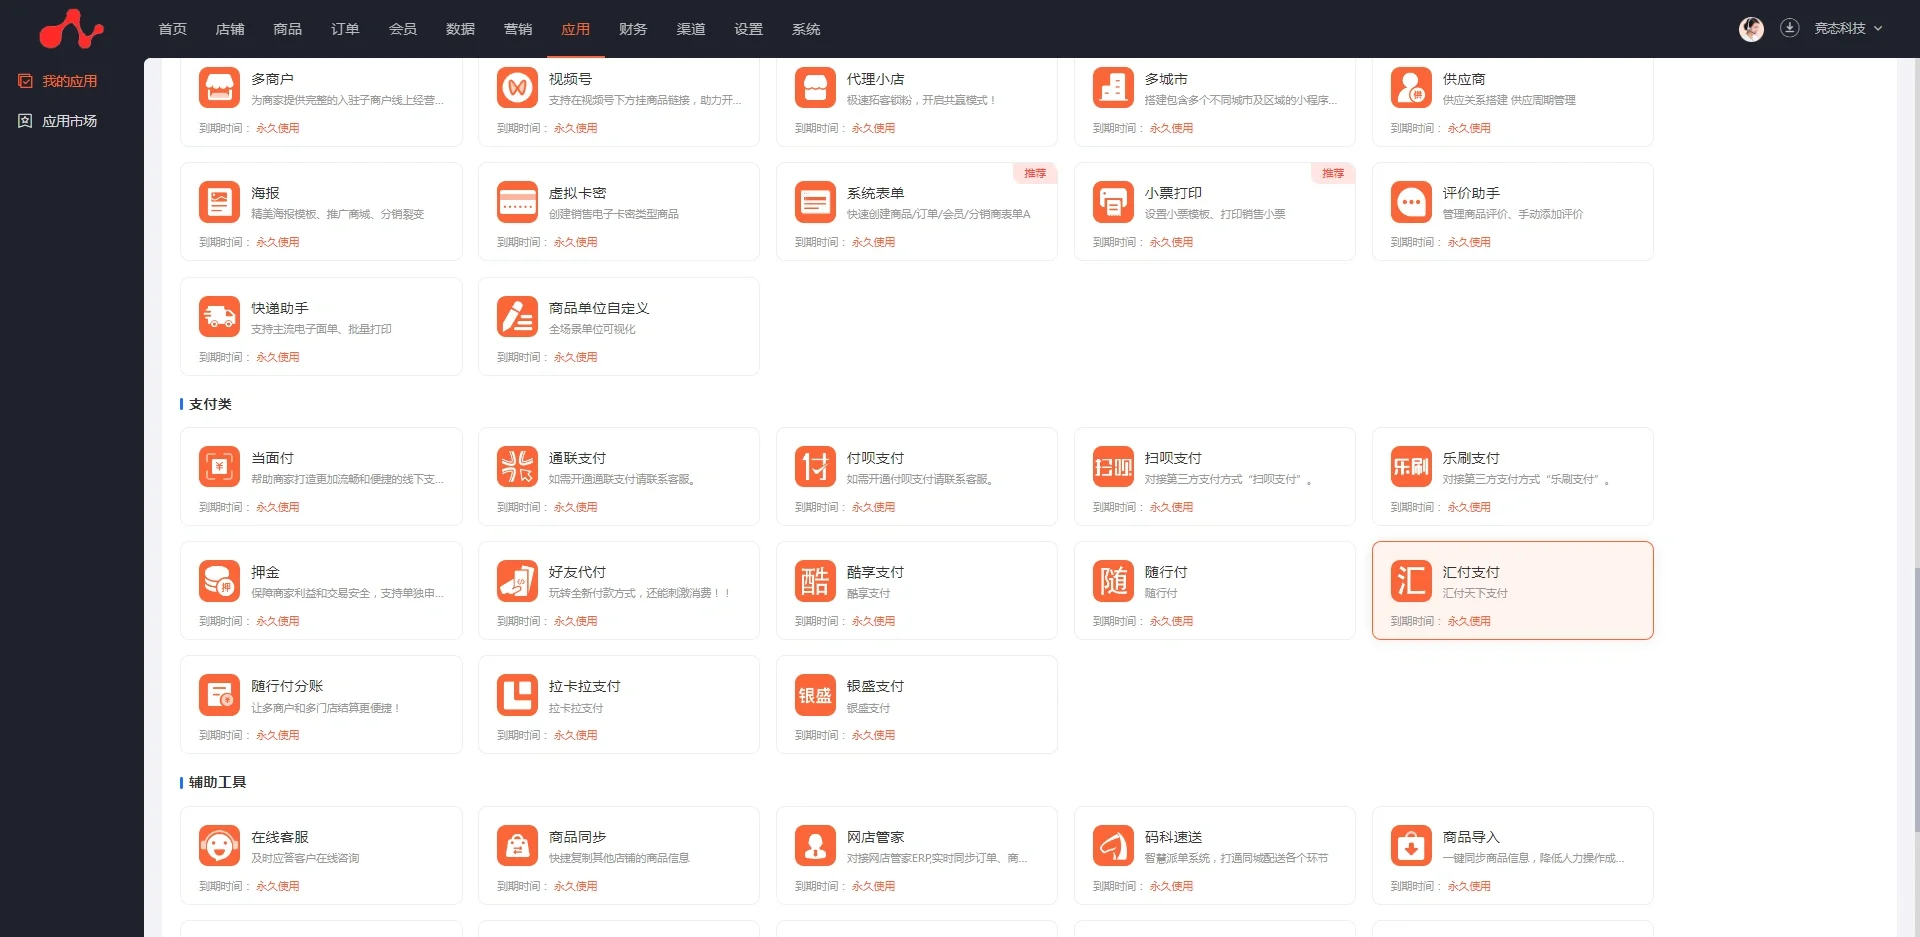1920x937 pixels.
Task: Click the 商品导入 icon
Action: pos(1411,846)
